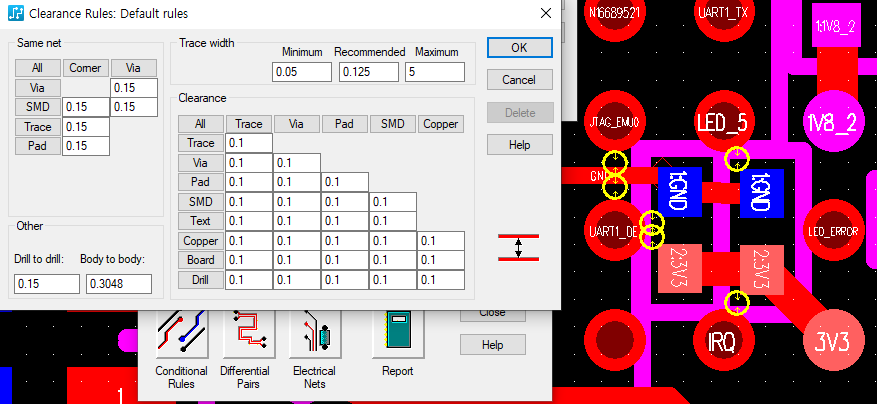
Task: Click the Drill to drill input field
Action: point(46,284)
